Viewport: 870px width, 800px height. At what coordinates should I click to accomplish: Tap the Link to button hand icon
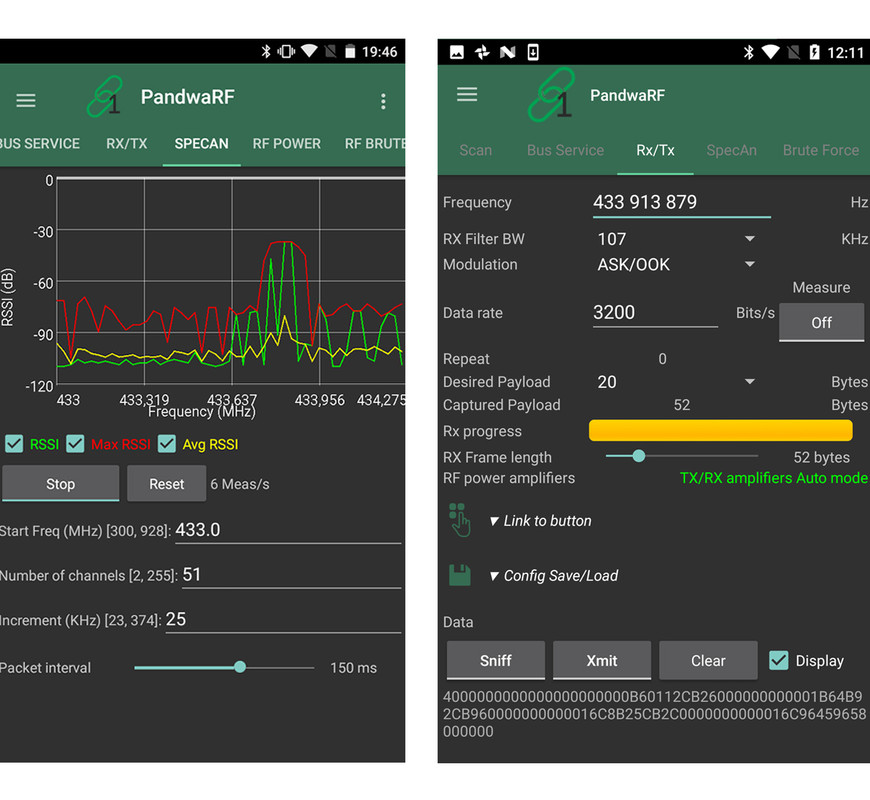coord(459,520)
